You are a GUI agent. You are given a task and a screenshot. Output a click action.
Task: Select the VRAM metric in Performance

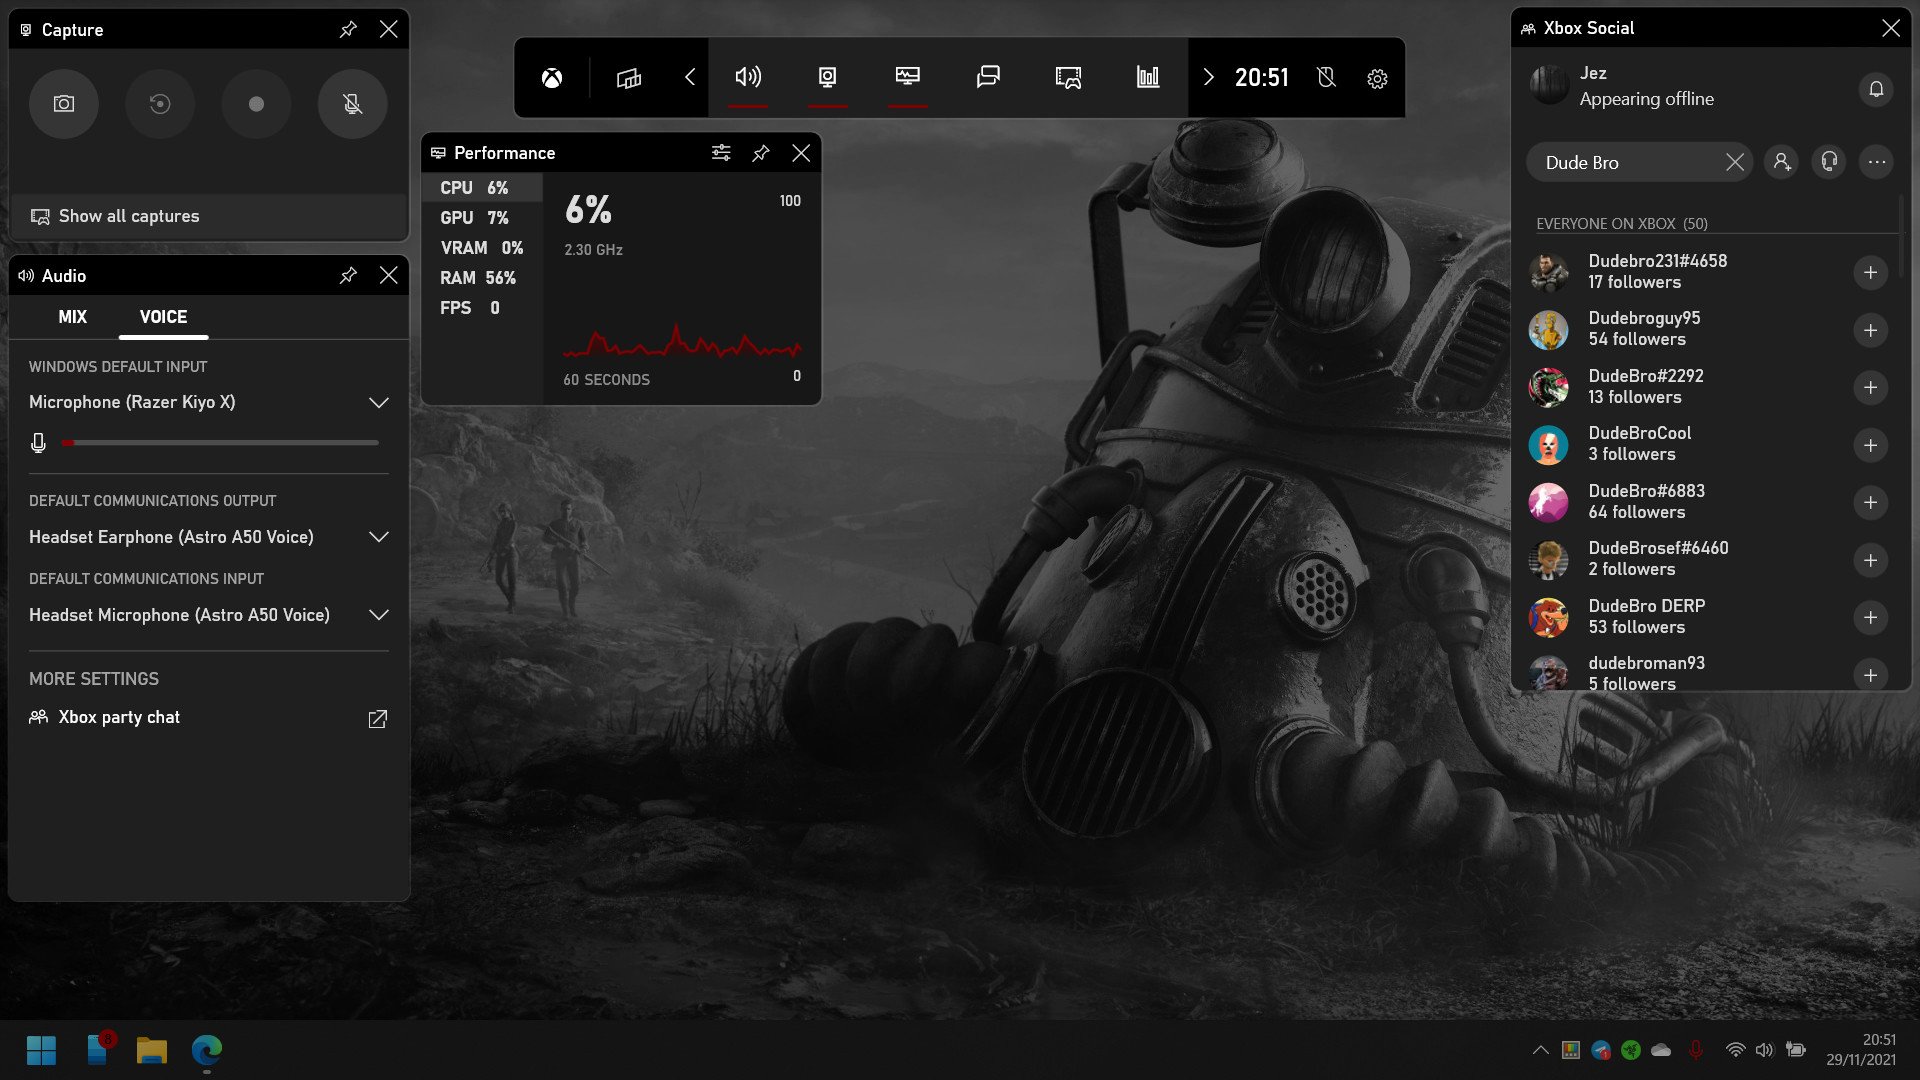tap(482, 248)
